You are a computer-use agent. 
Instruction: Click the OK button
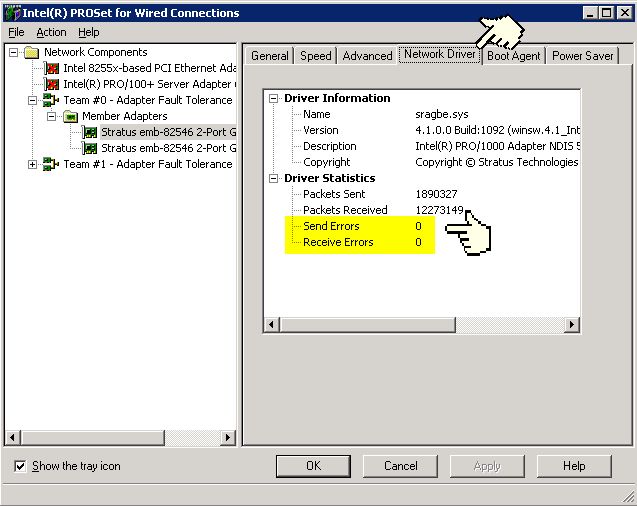coord(313,466)
